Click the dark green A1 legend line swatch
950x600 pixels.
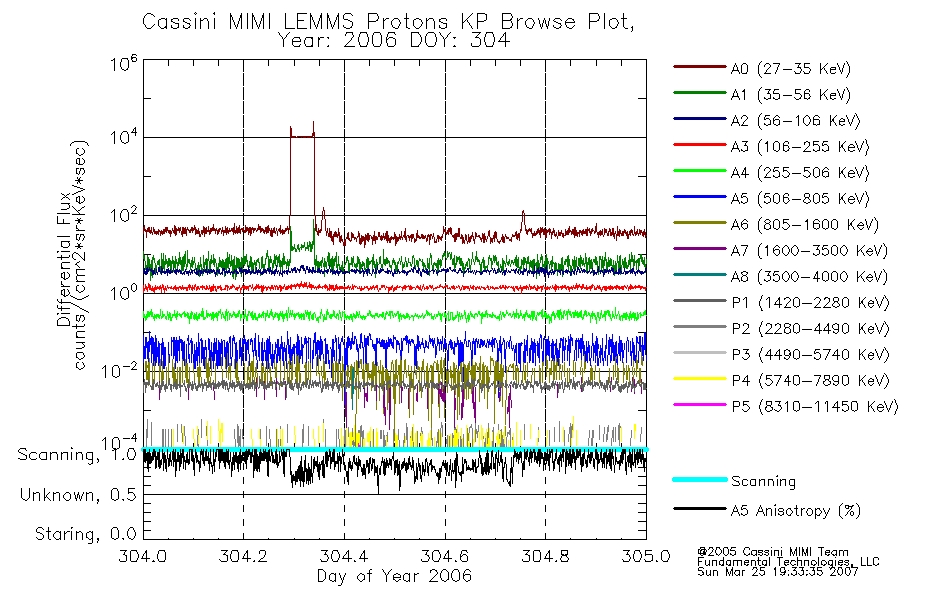coord(699,93)
